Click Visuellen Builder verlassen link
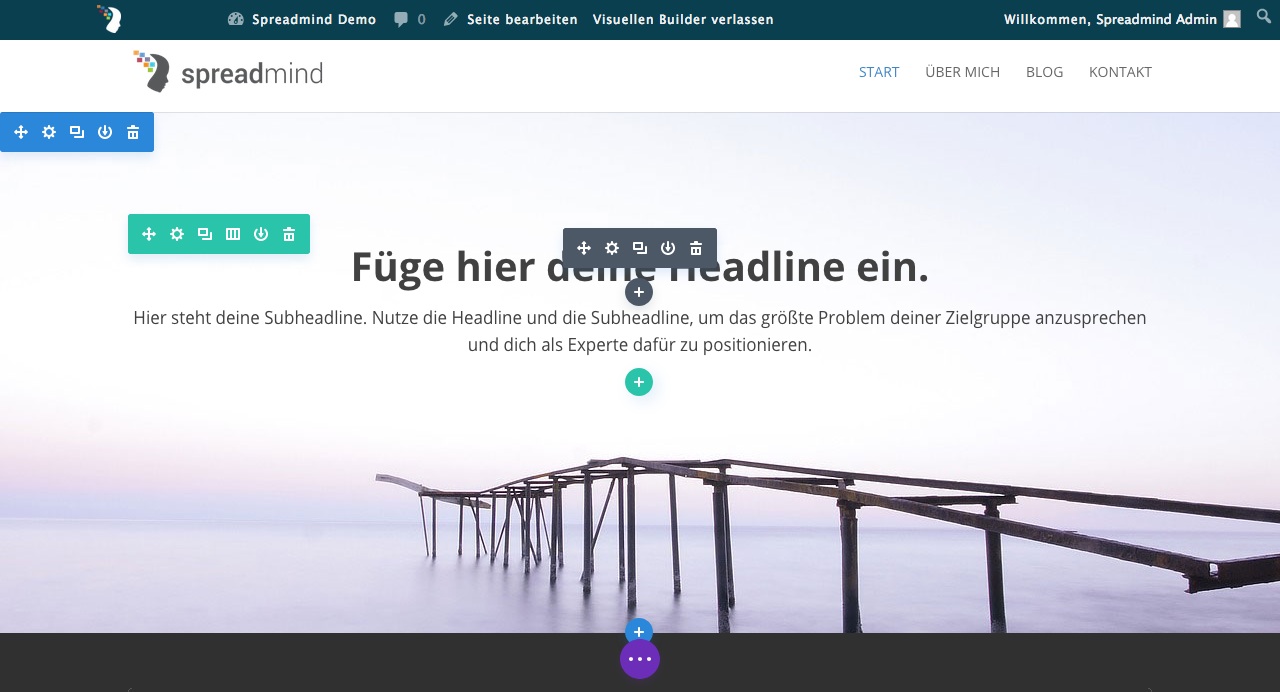 (x=683, y=19)
